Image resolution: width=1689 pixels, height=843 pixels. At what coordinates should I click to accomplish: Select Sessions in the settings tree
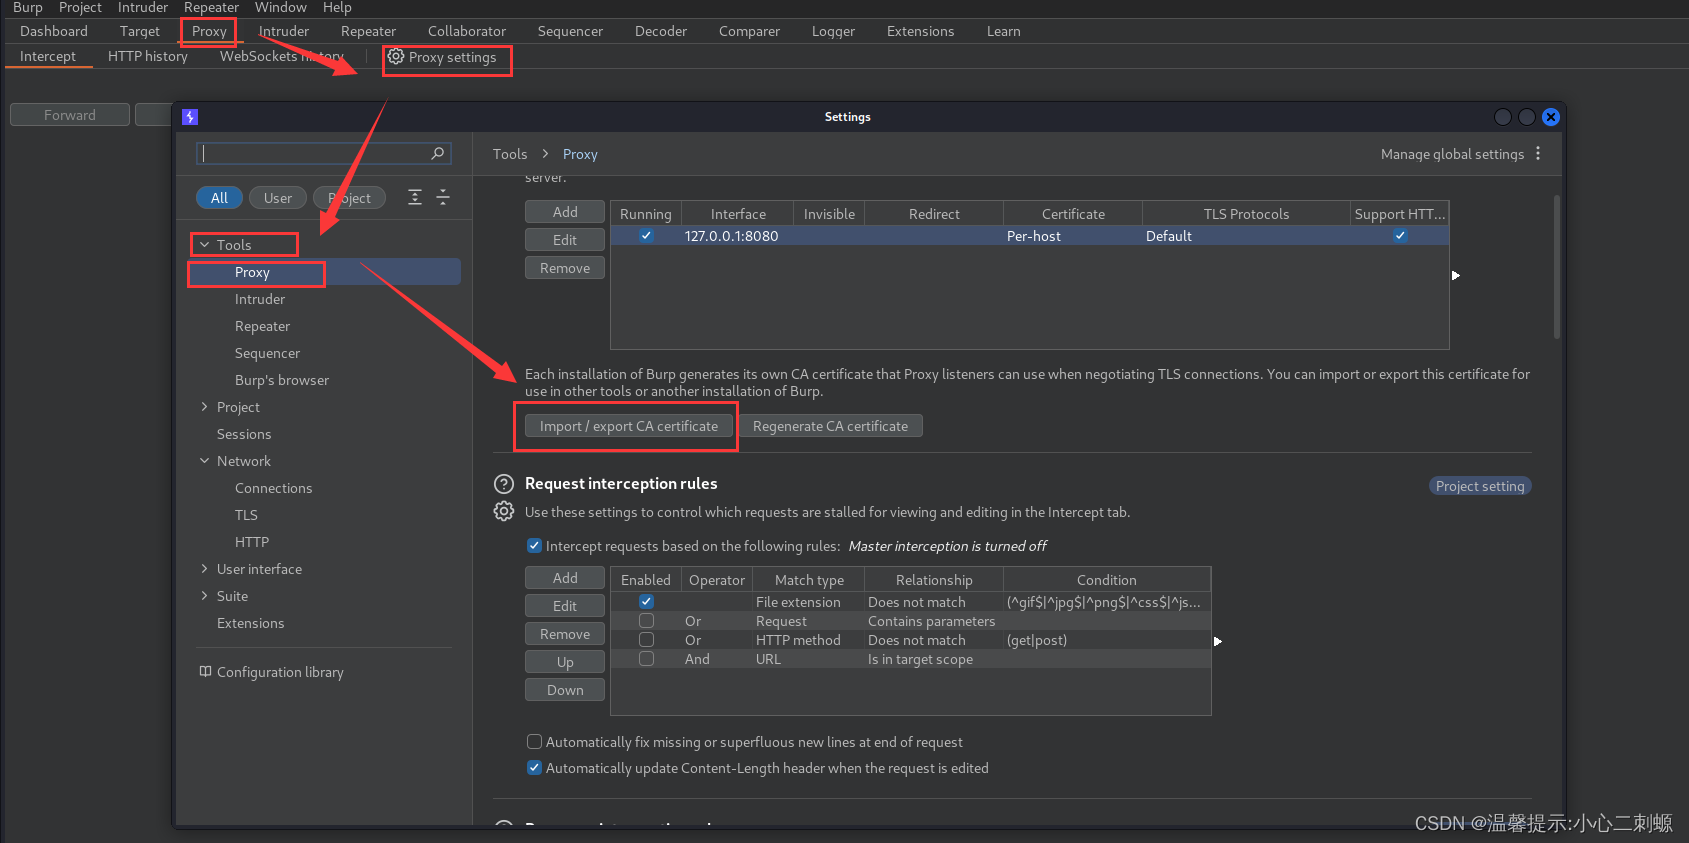coord(244,434)
